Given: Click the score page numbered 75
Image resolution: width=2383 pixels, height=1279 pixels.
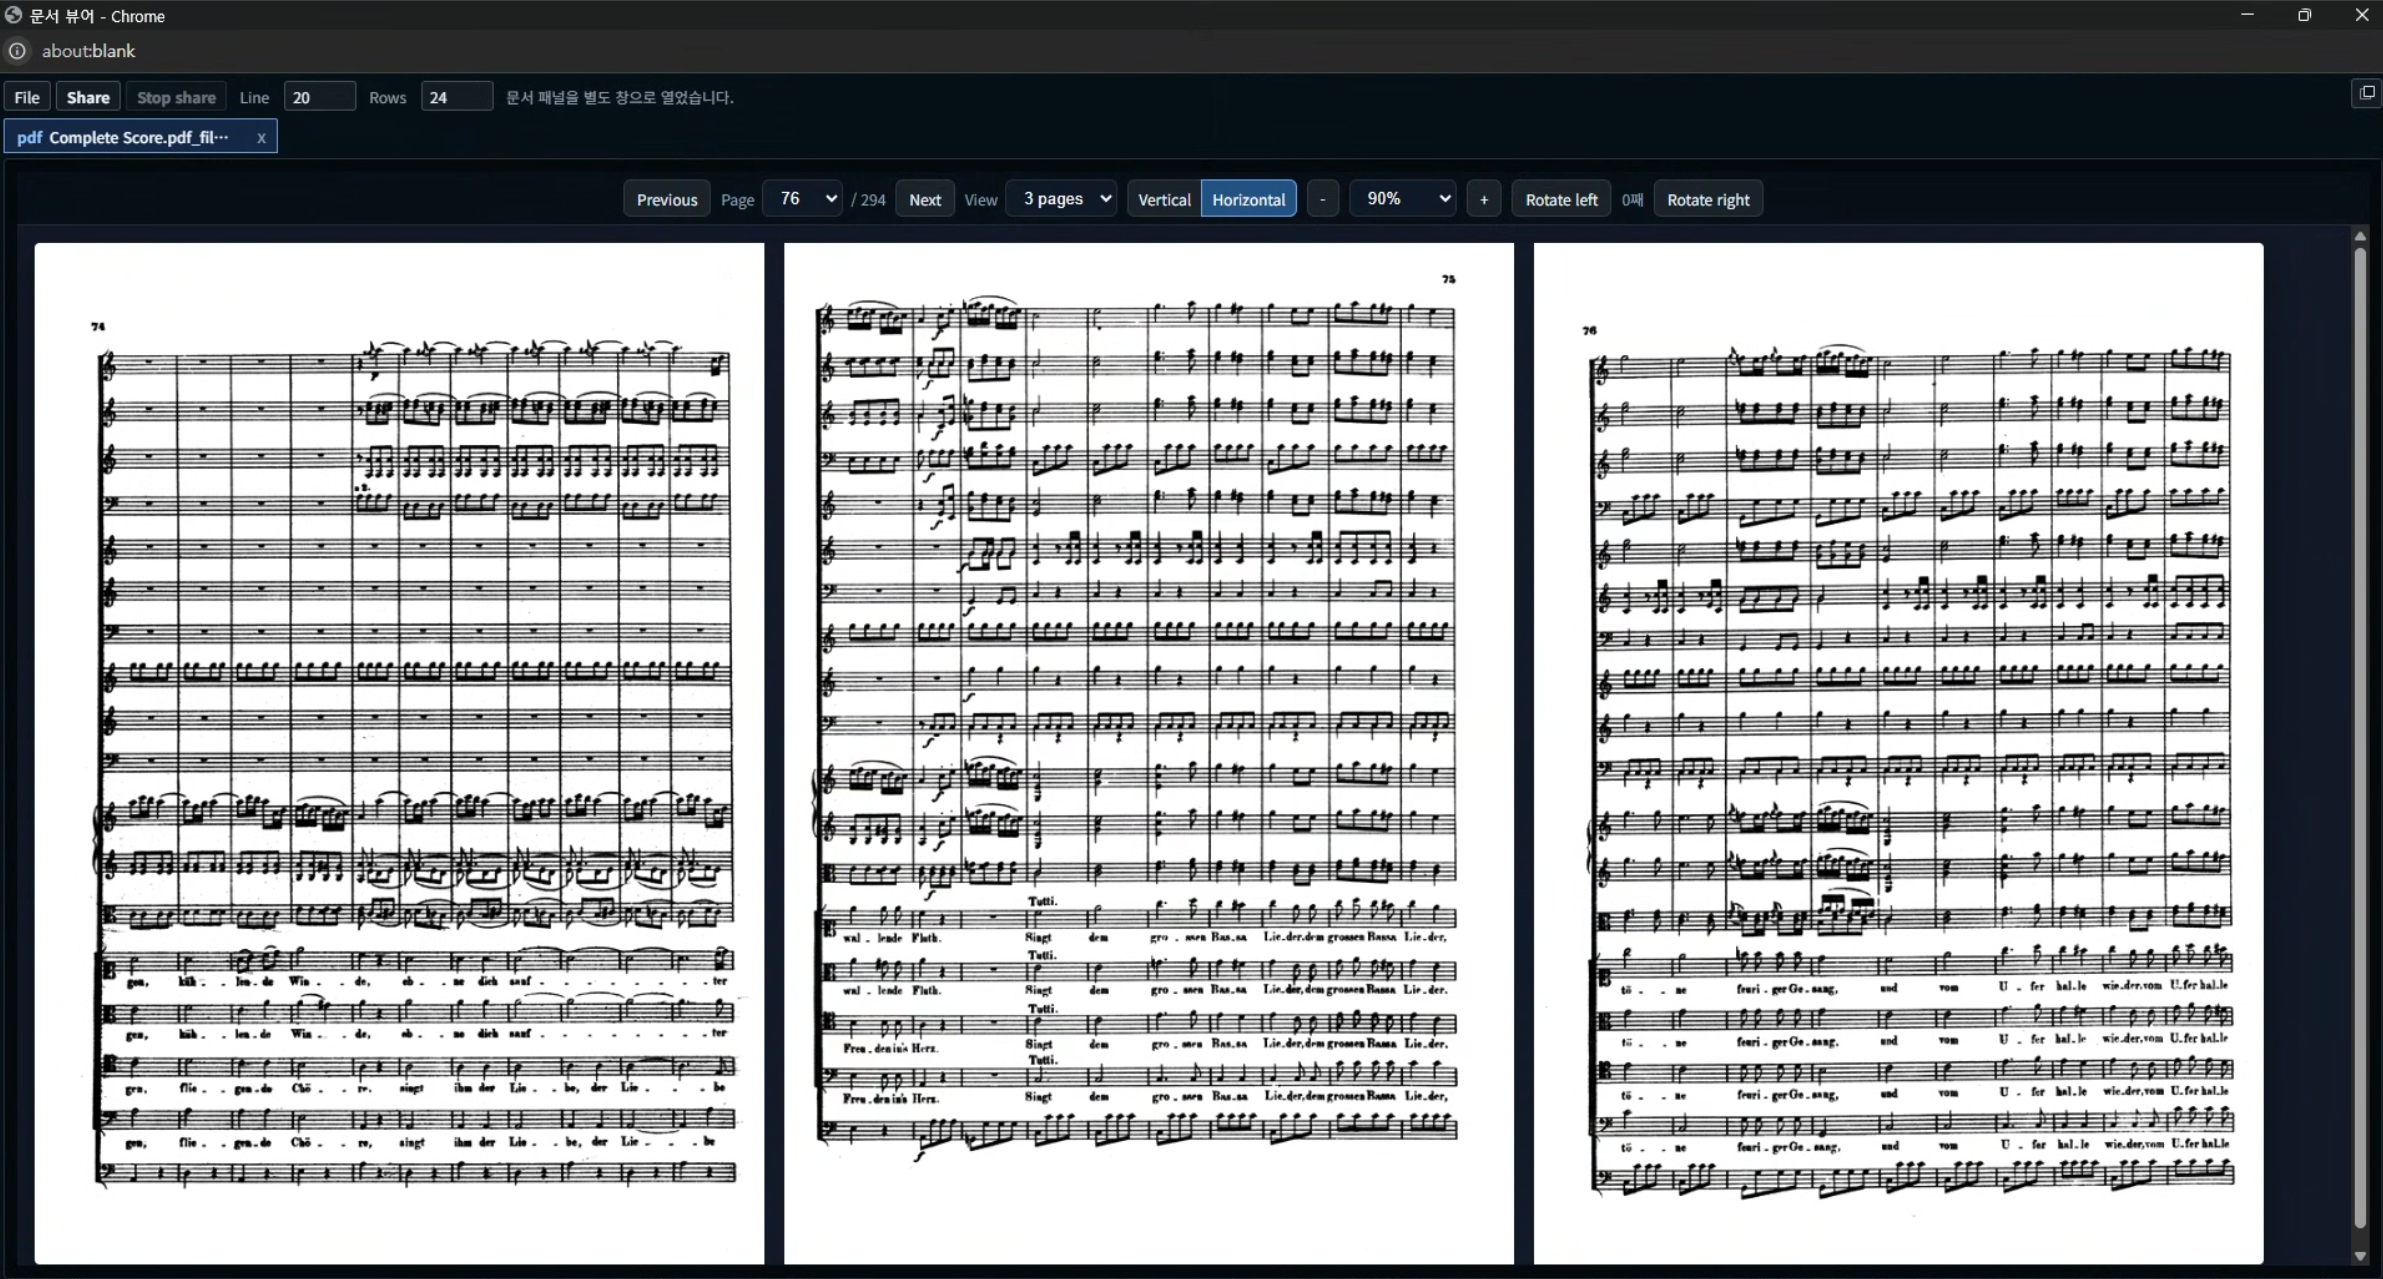Looking at the screenshot, I should tap(1148, 753).
